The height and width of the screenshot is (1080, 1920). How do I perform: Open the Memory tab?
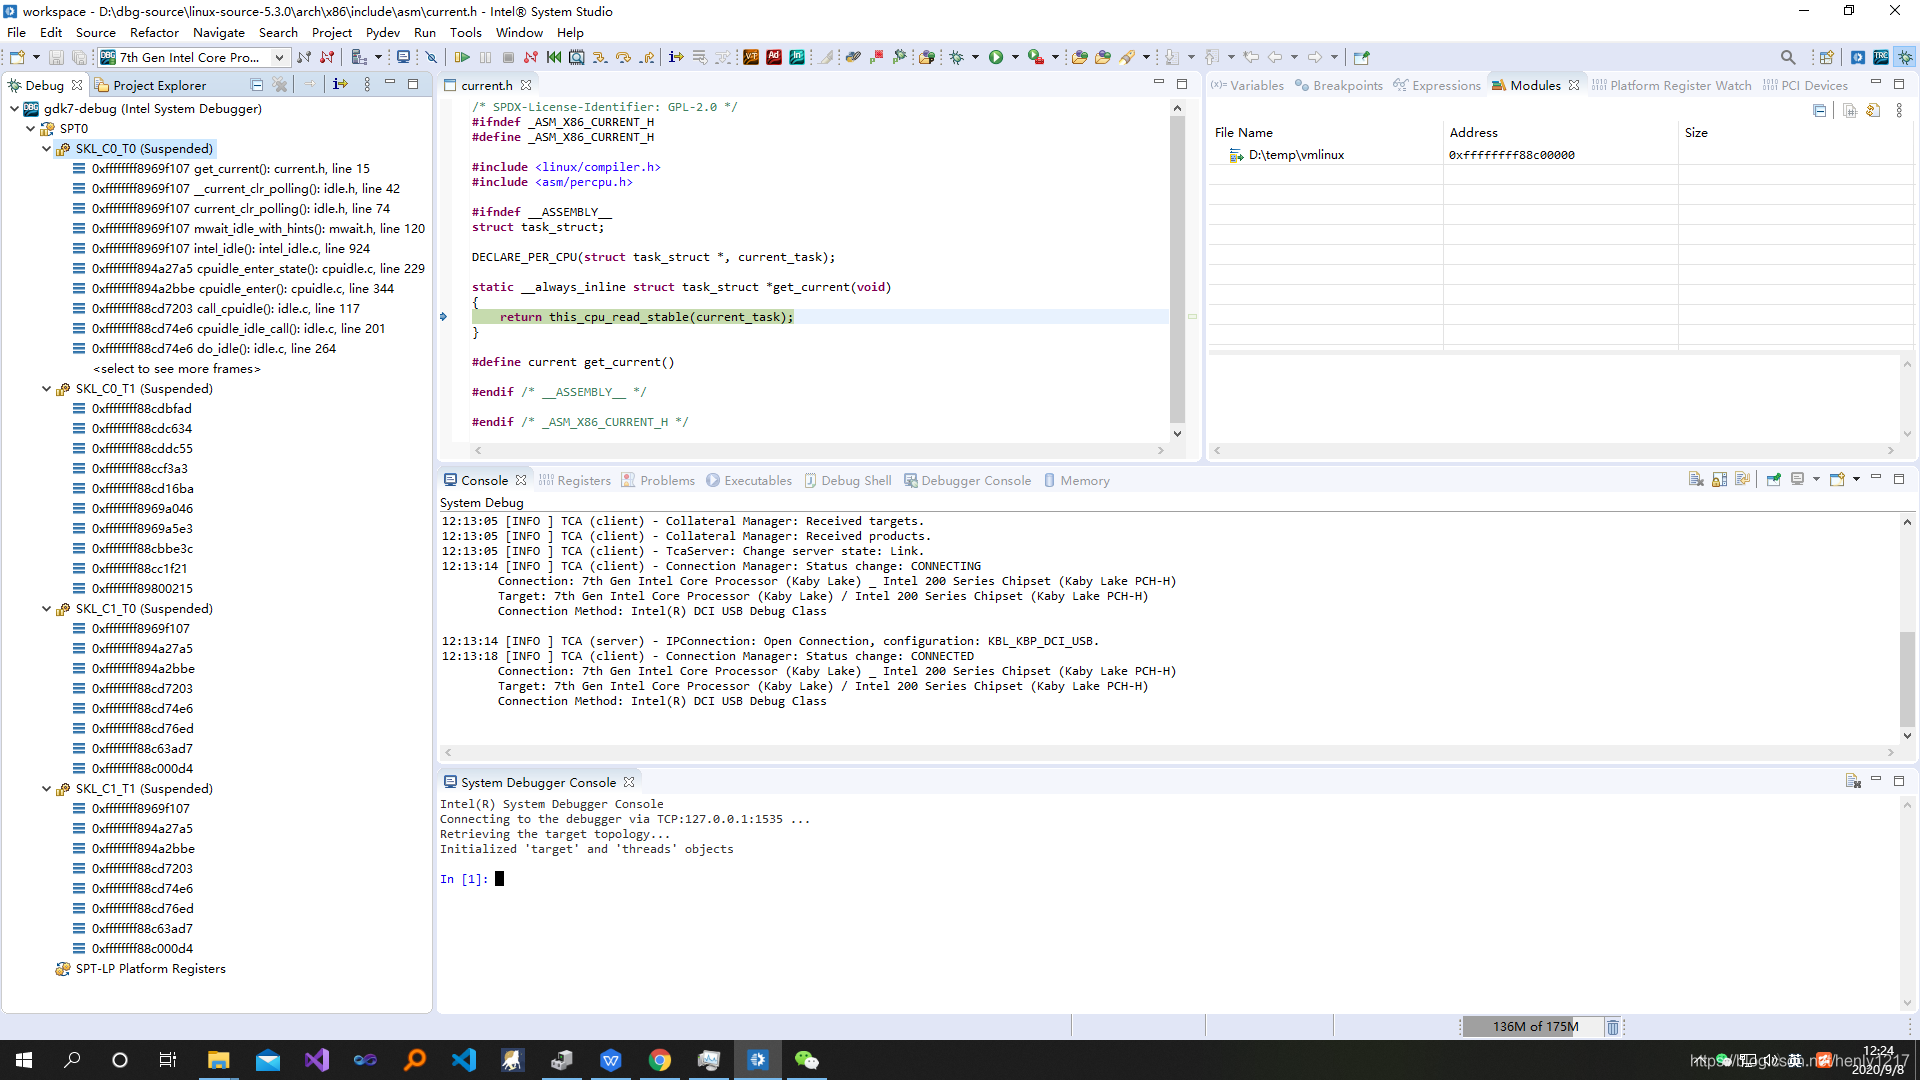tap(1077, 480)
